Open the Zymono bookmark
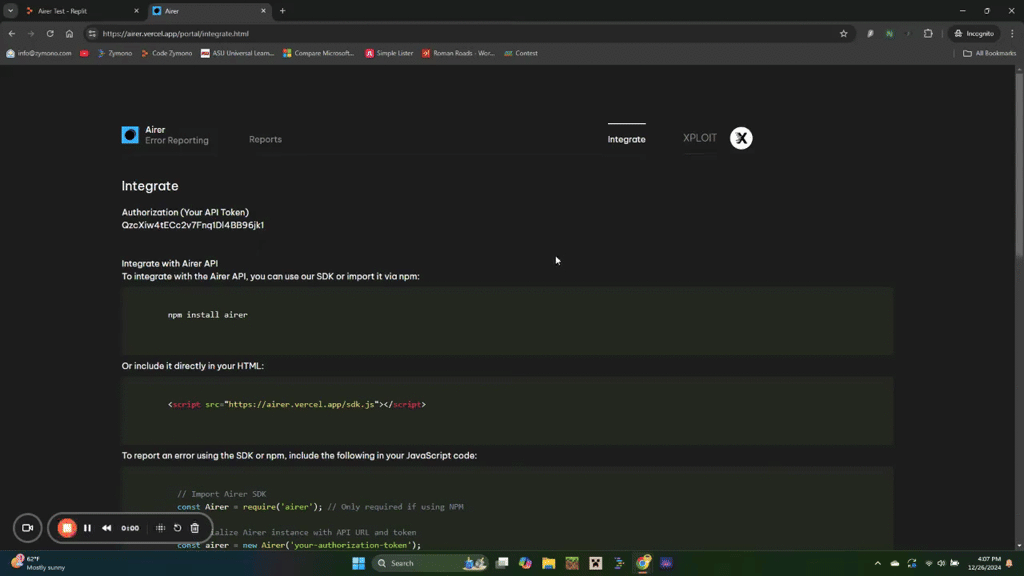This screenshot has height=576, width=1024. coord(114,53)
